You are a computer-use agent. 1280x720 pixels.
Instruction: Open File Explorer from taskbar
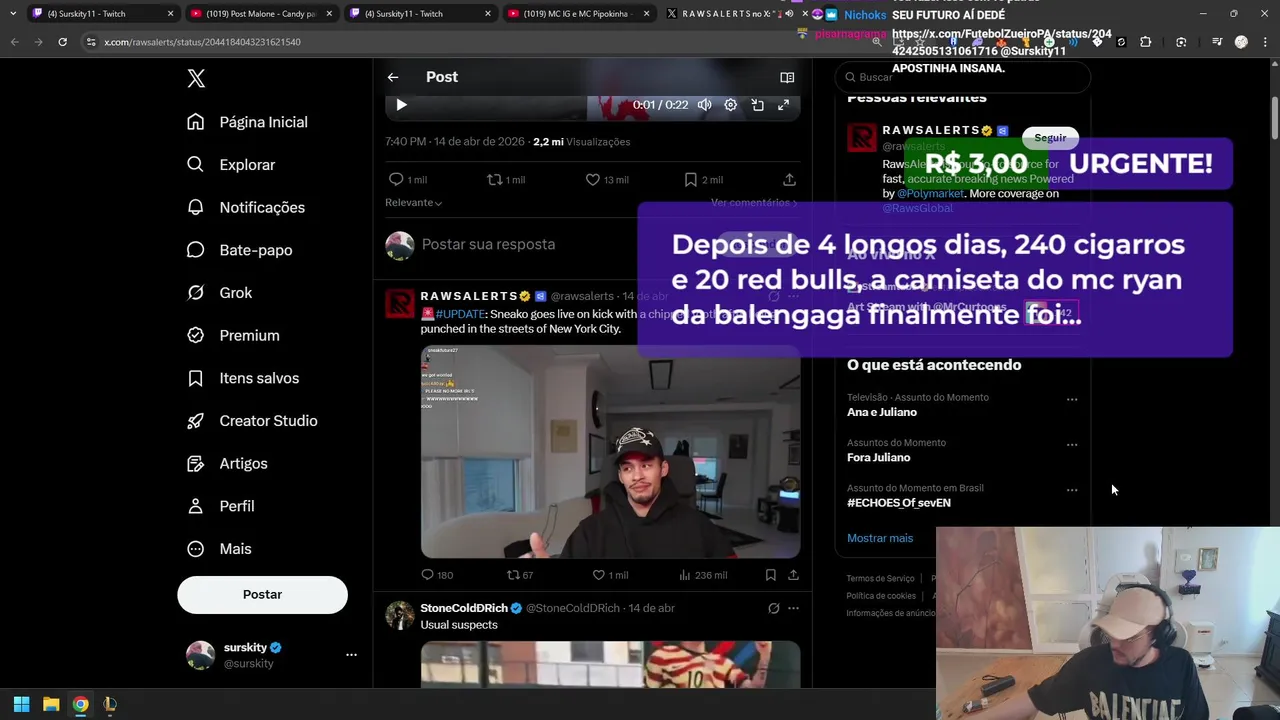51,704
